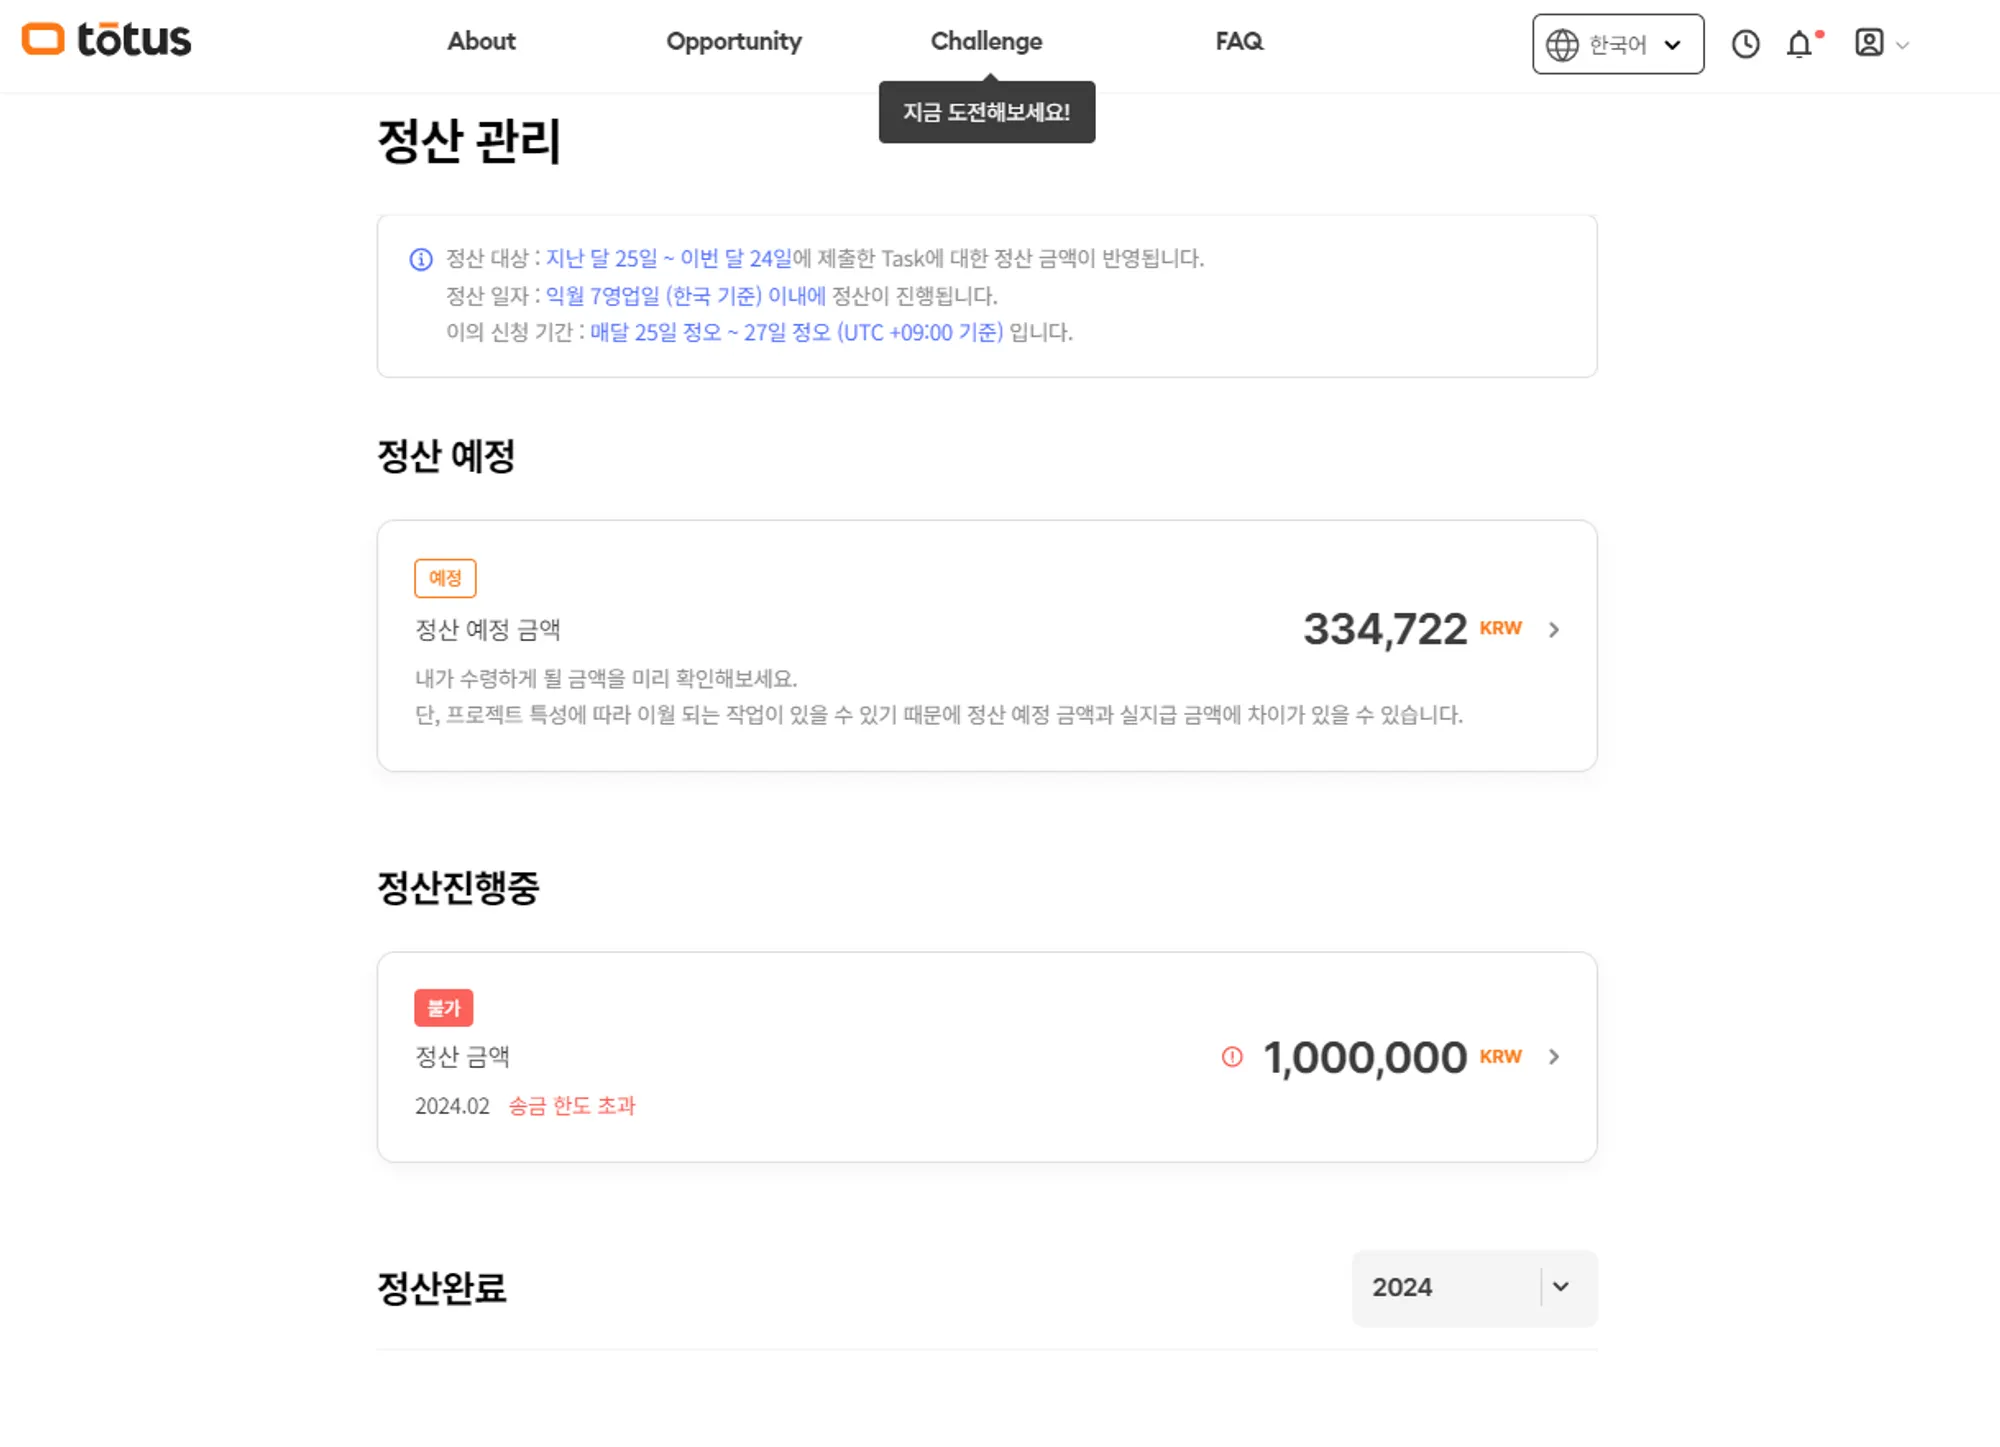Click the blue info icon
Image resolution: width=2000 pixels, height=1447 pixels.
[x=421, y=260]
